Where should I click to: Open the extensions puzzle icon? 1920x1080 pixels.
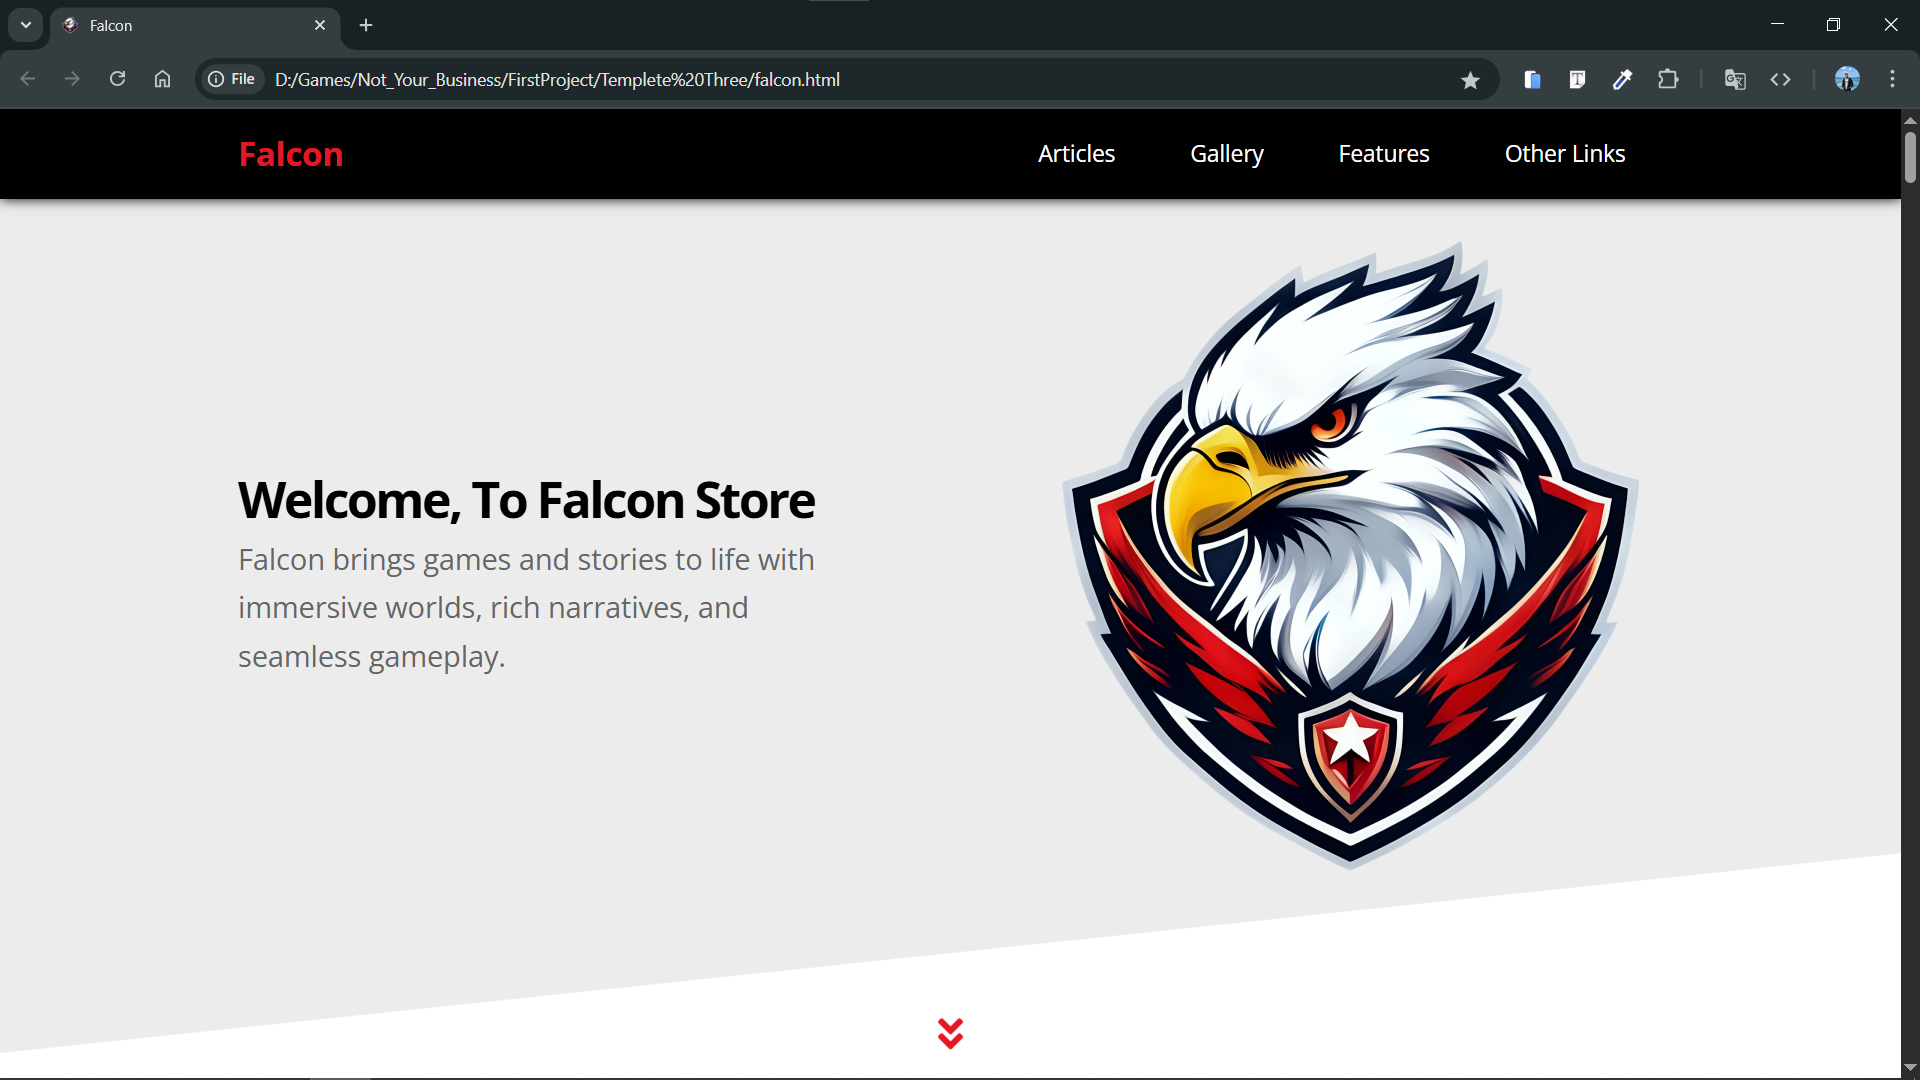(x=1668, y=79)
